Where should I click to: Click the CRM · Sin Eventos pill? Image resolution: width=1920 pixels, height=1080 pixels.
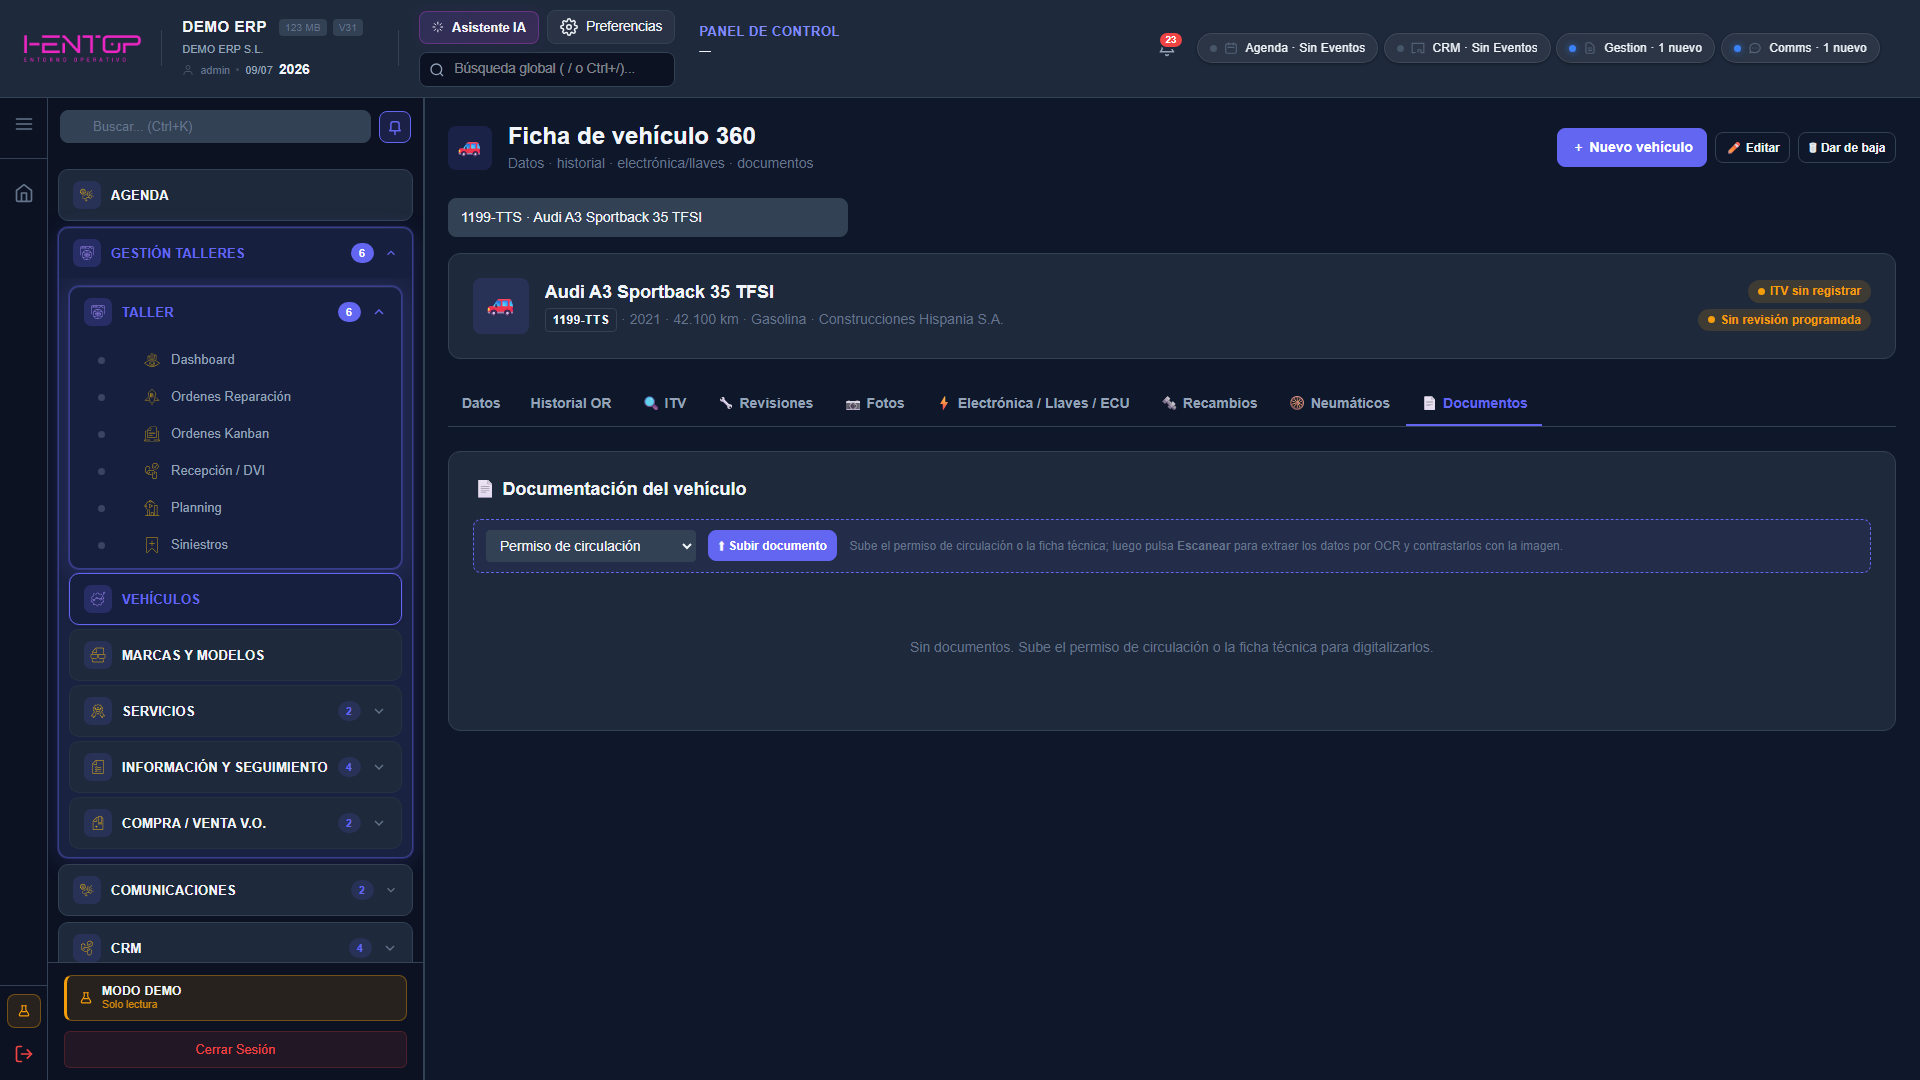click(x=1467, y=48)
